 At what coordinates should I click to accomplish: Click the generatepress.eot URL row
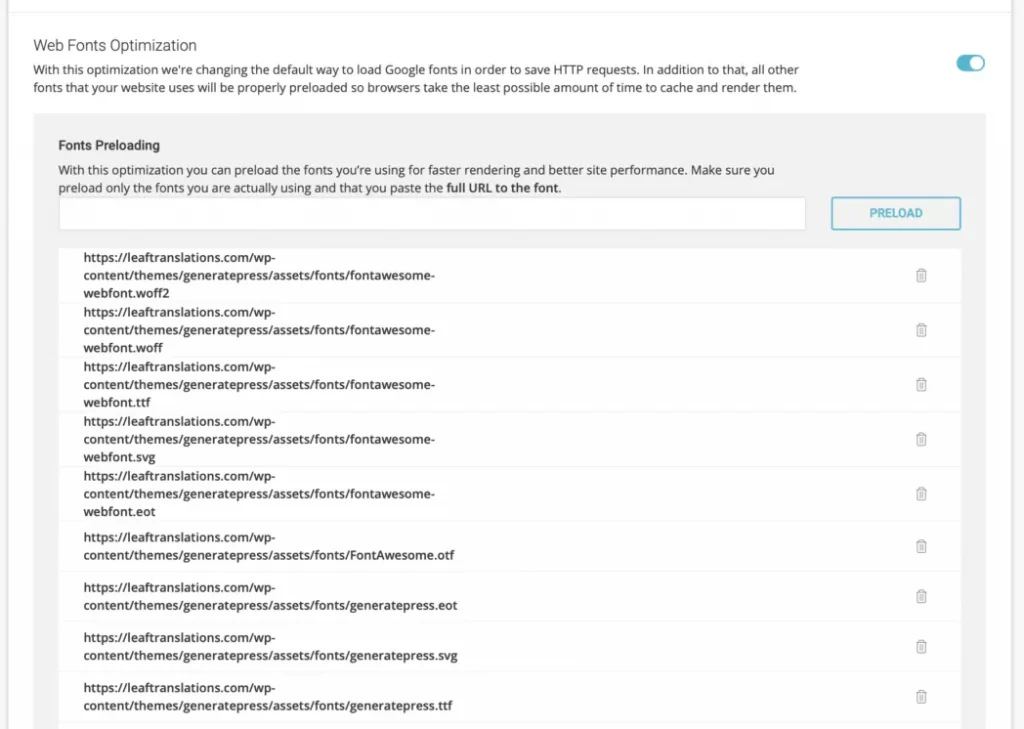click(x=509, y=596)
